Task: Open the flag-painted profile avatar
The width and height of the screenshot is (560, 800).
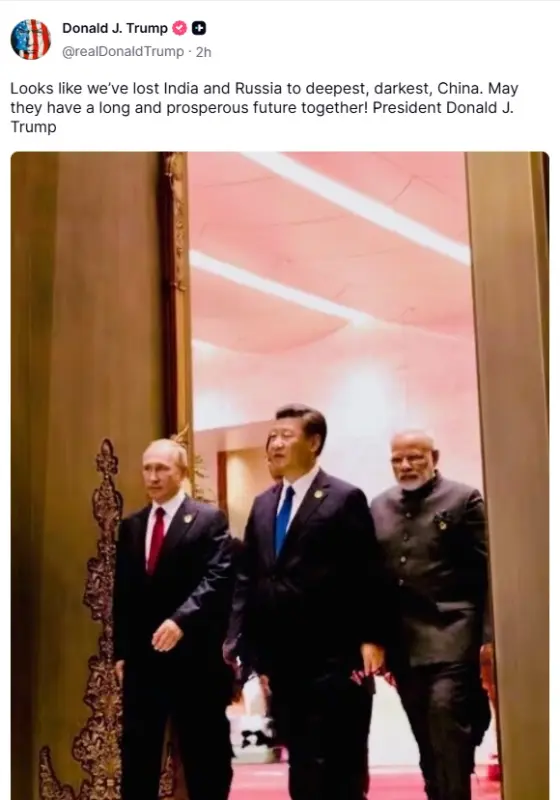Action: [31, 39]
